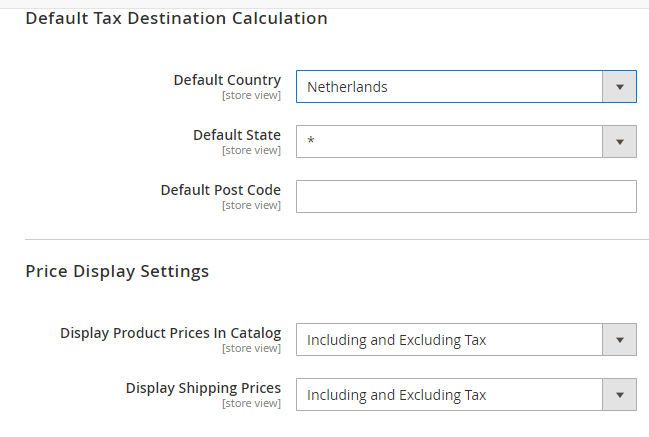This screenshot has width=649, height=437.
Task: Click store view scope under Display Shipping Prices
Action: pos(251,404)
